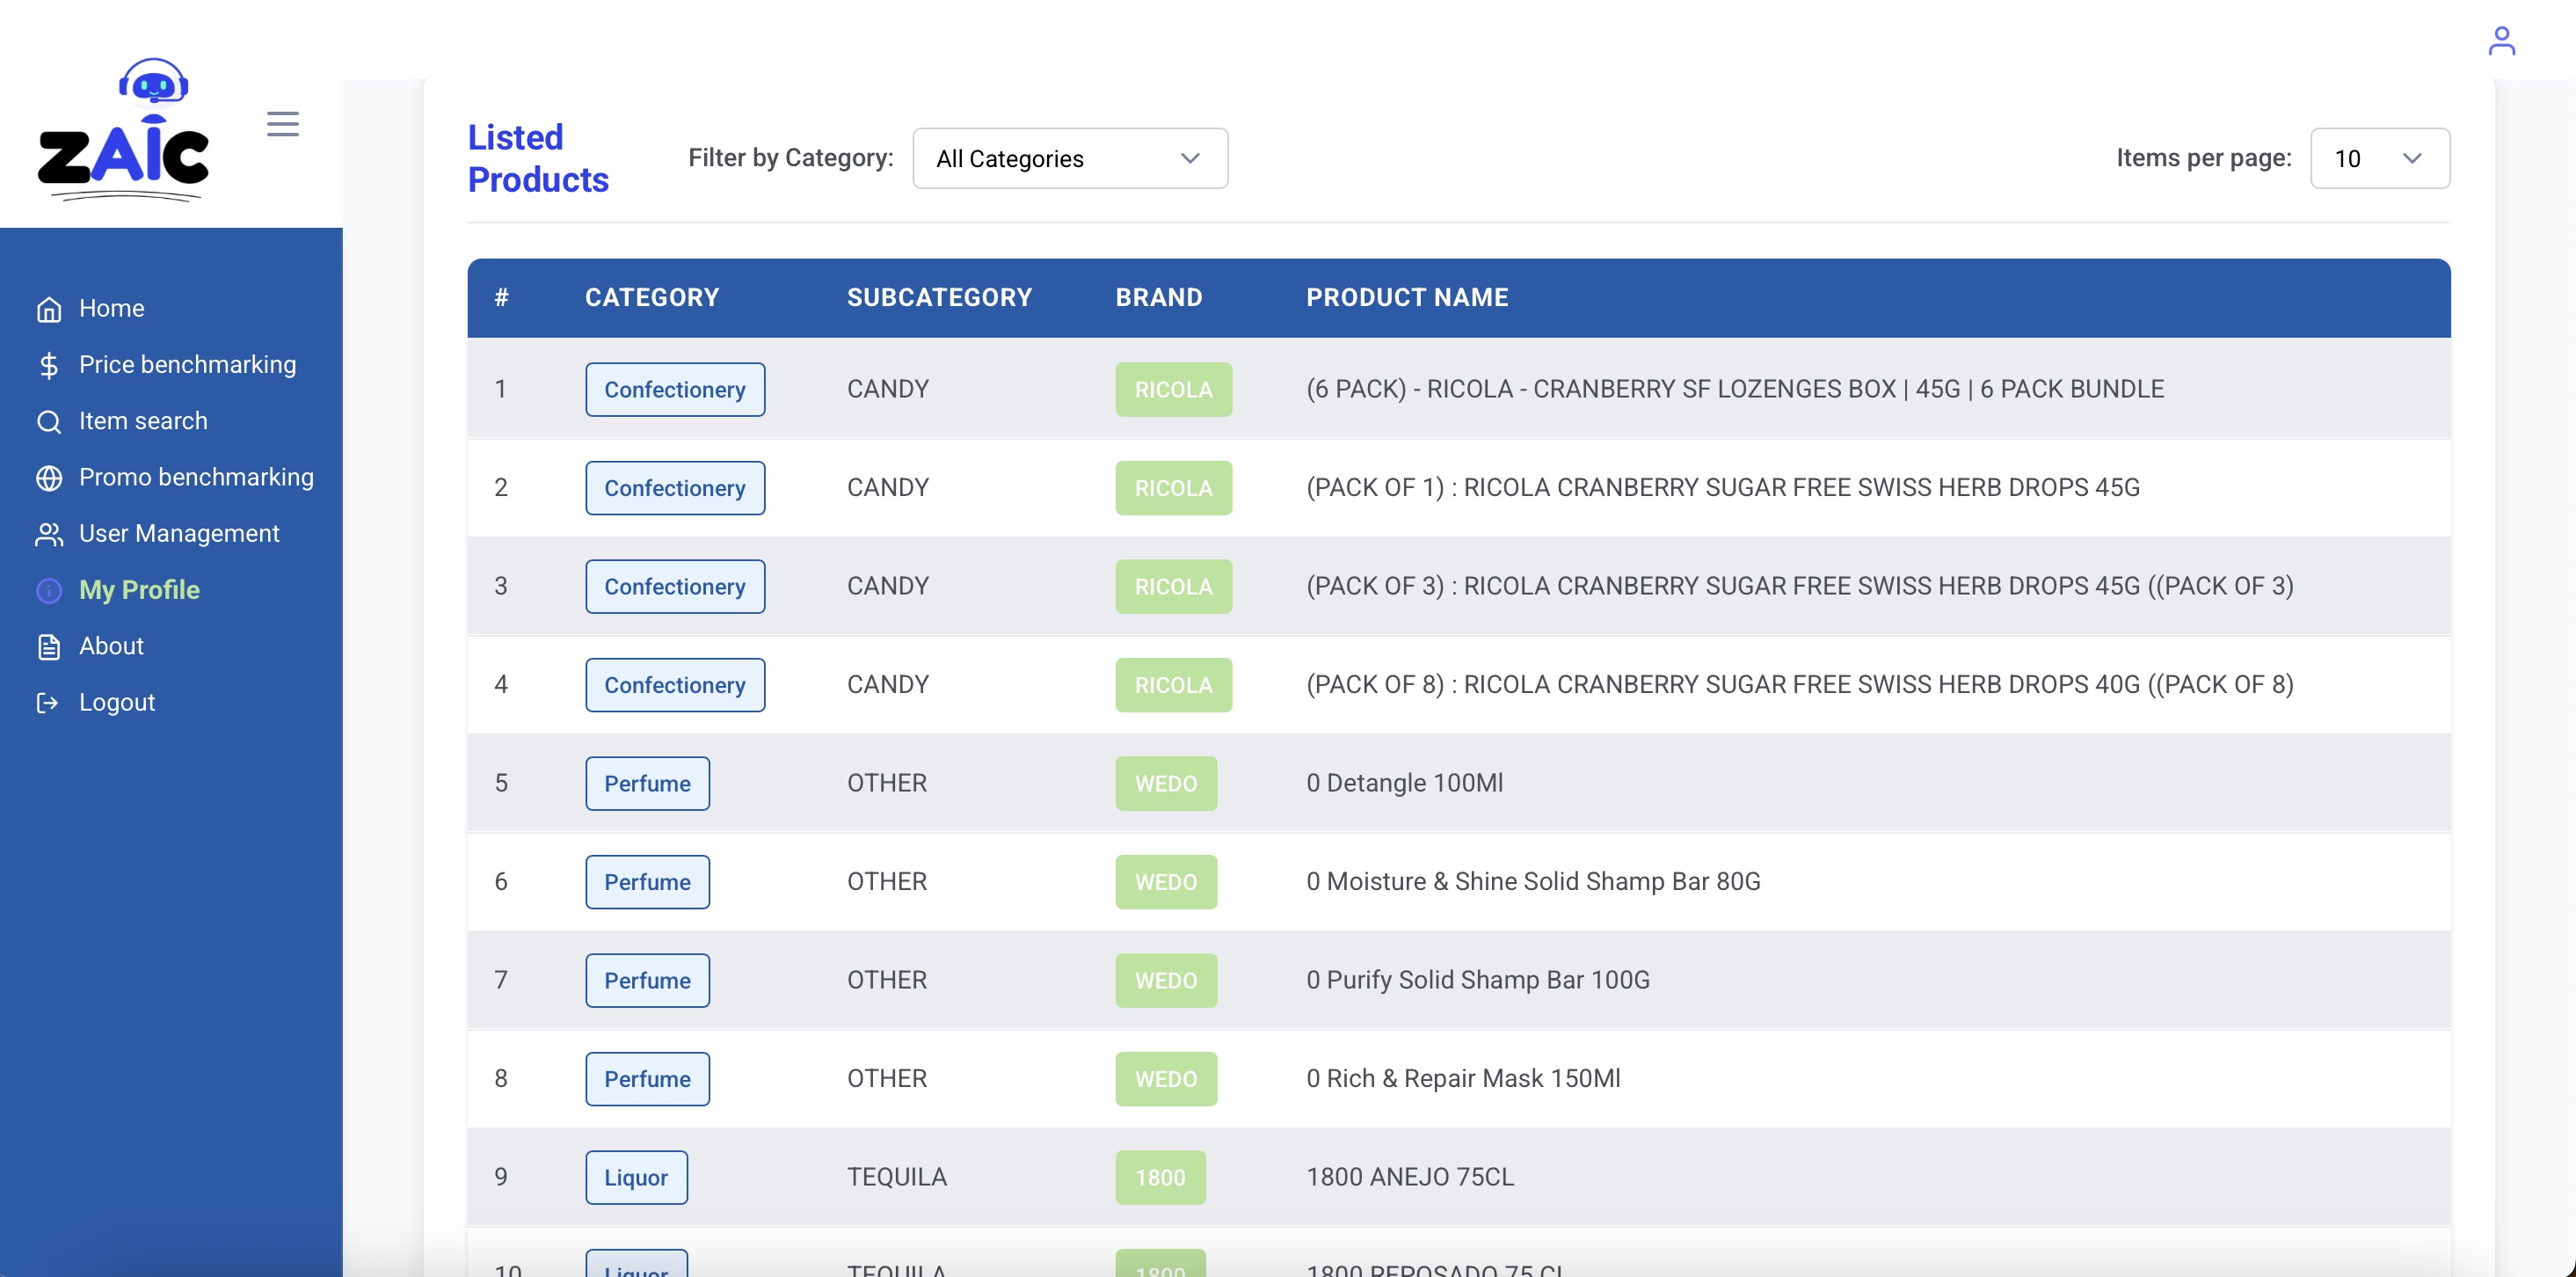The height and width of the screenshot is (1277, 2576).
Task: Click the WEDO brand badge in row 5
Action: (1165, 783)
